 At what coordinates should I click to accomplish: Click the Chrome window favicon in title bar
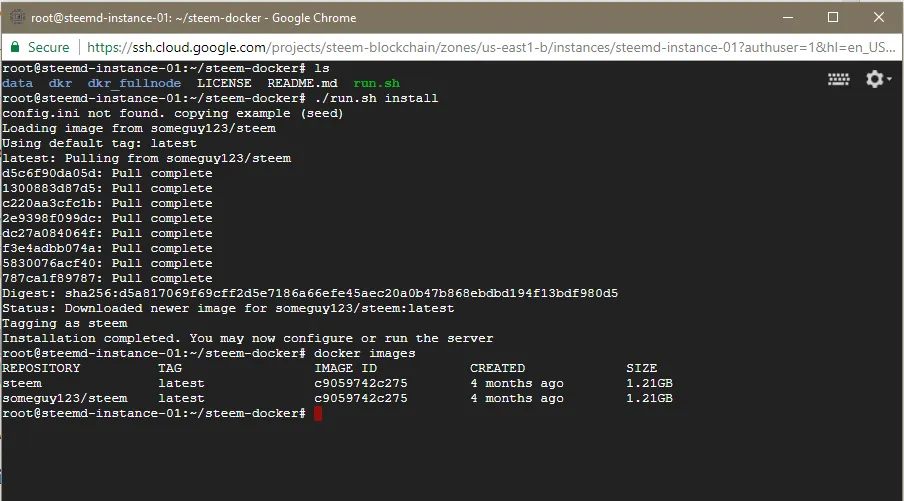coord(17,17)
